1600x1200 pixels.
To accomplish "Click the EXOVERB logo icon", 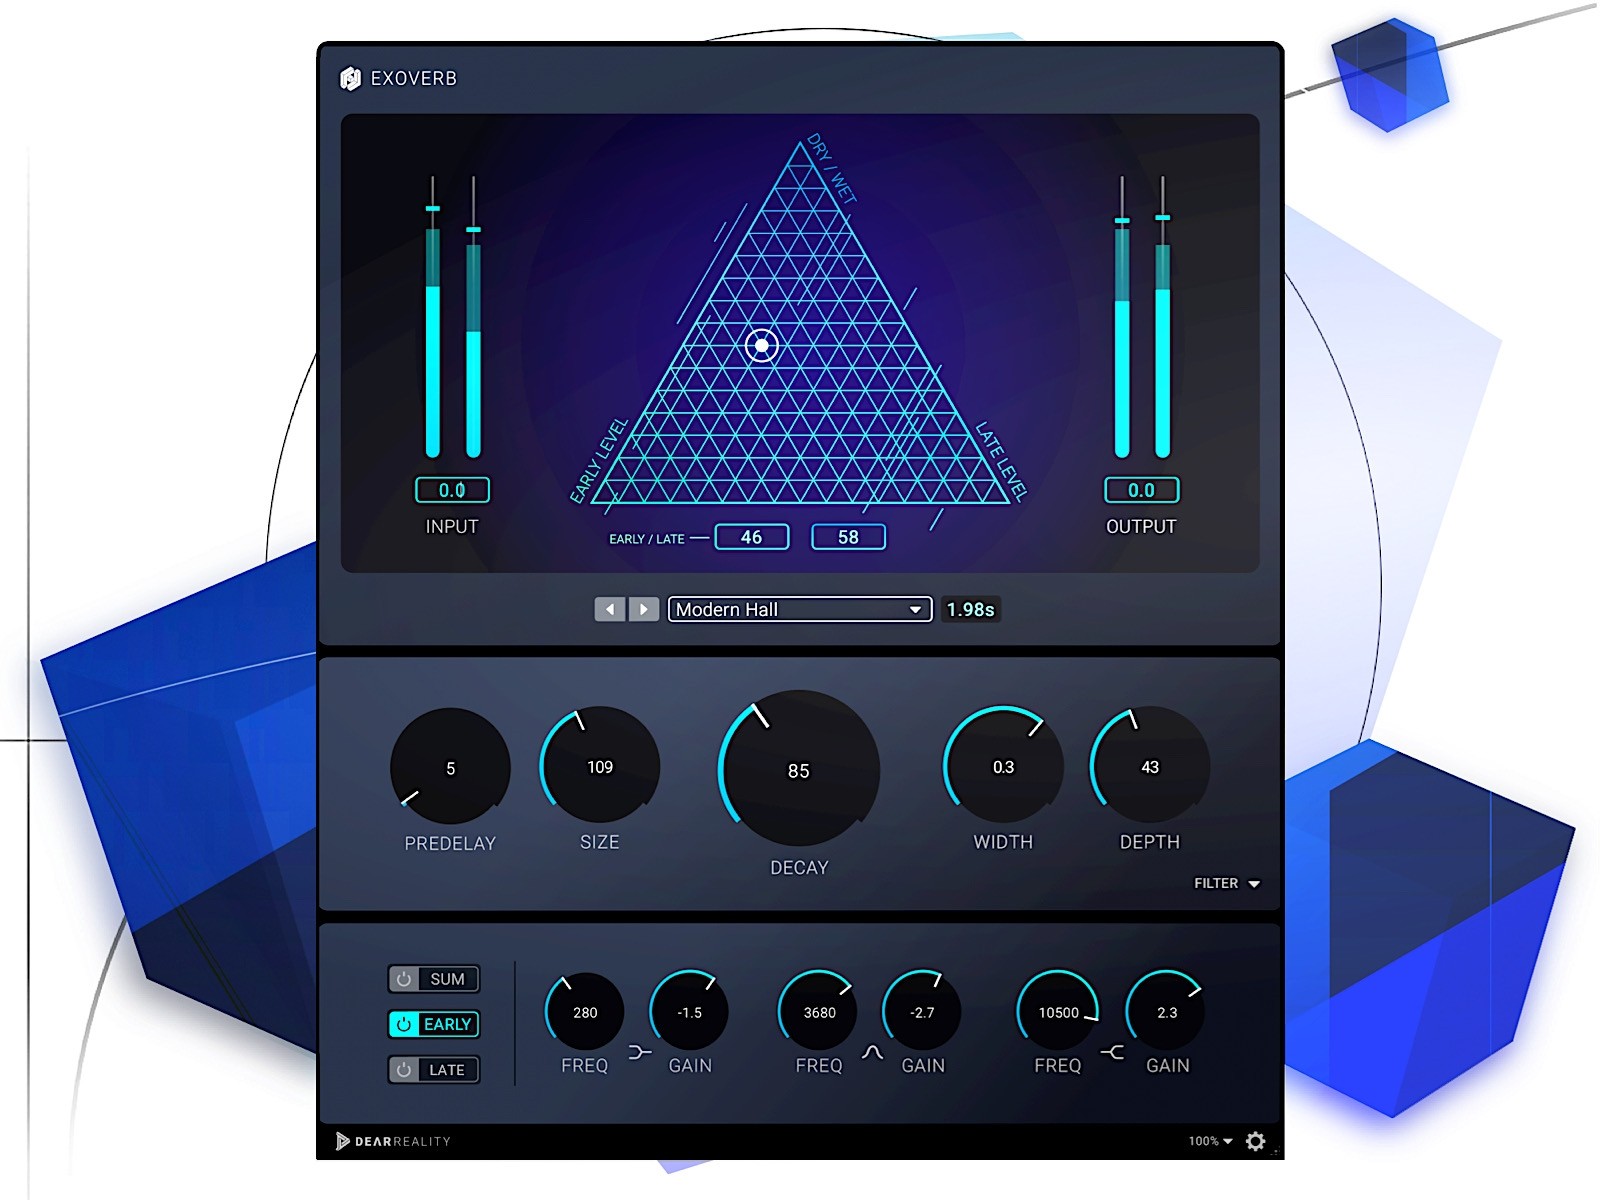I will coord(350,78).
